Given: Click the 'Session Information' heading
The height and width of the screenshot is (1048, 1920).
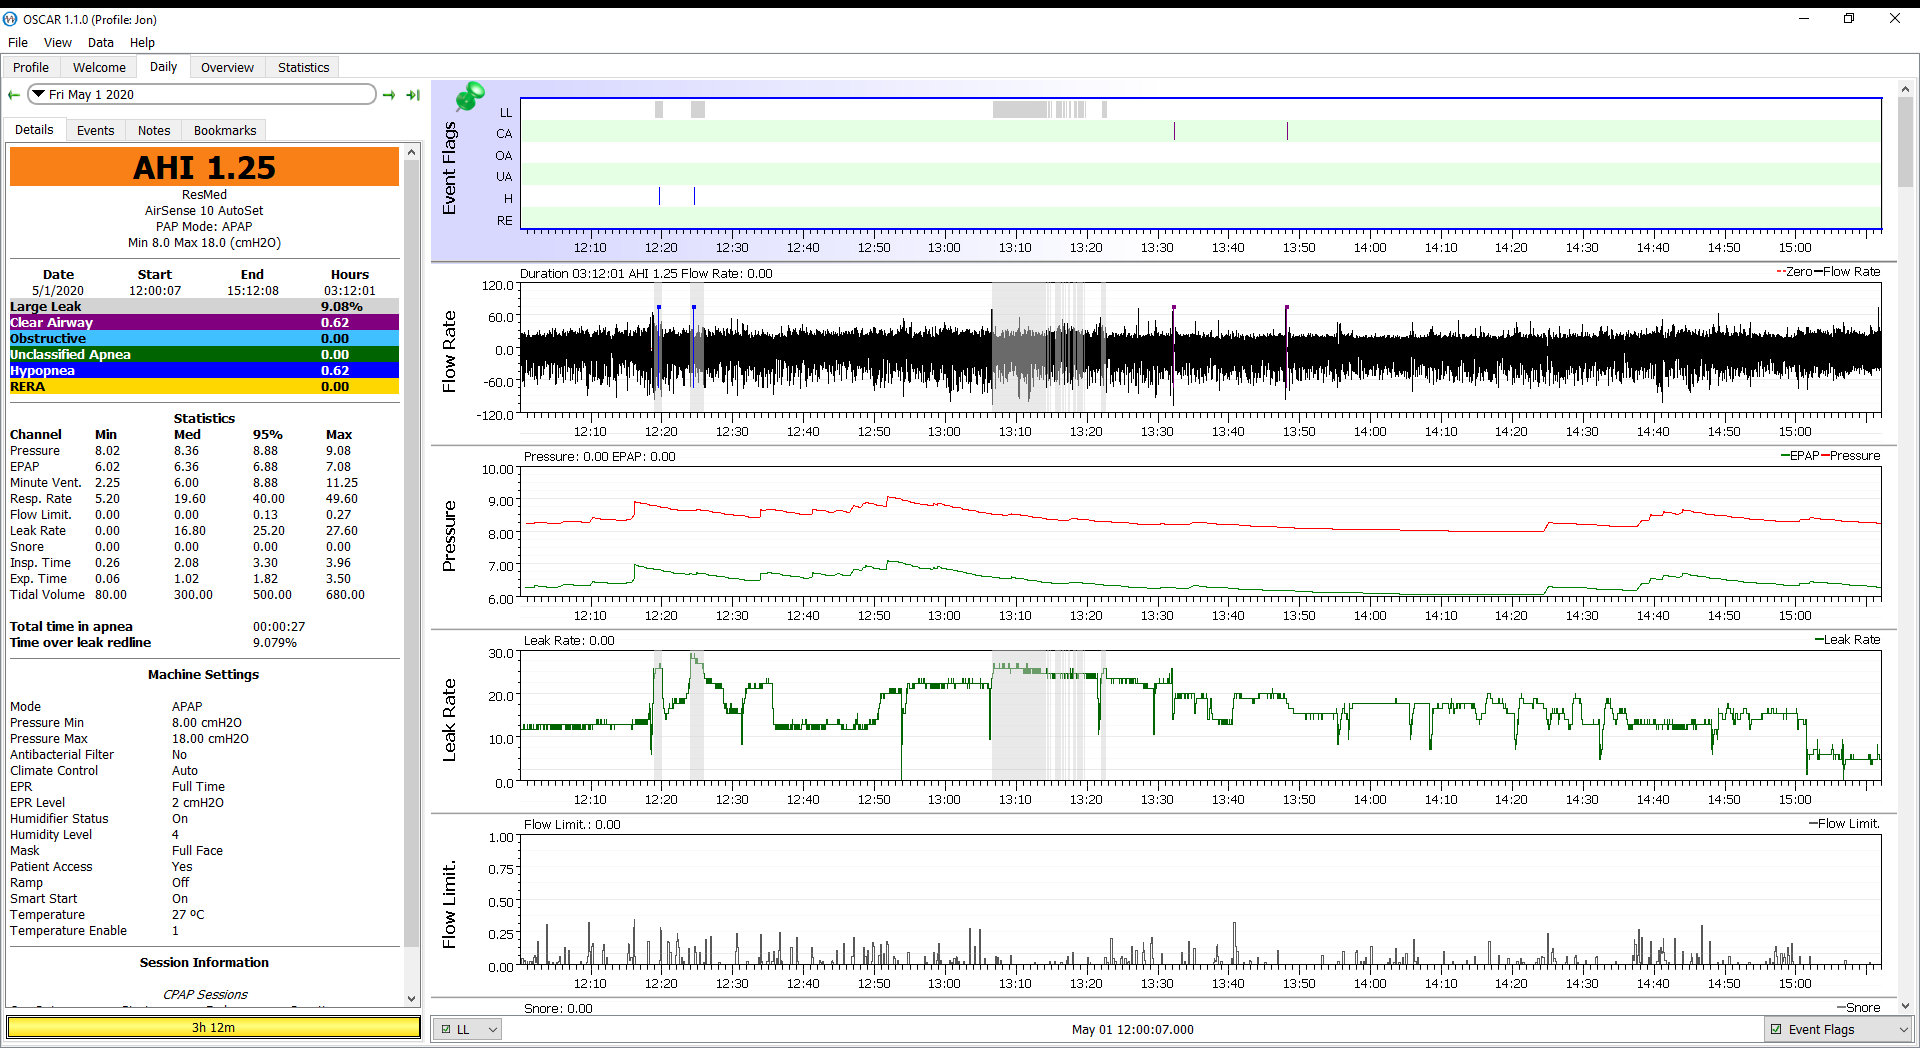Looking at the screenshot, I should [204, 963].
